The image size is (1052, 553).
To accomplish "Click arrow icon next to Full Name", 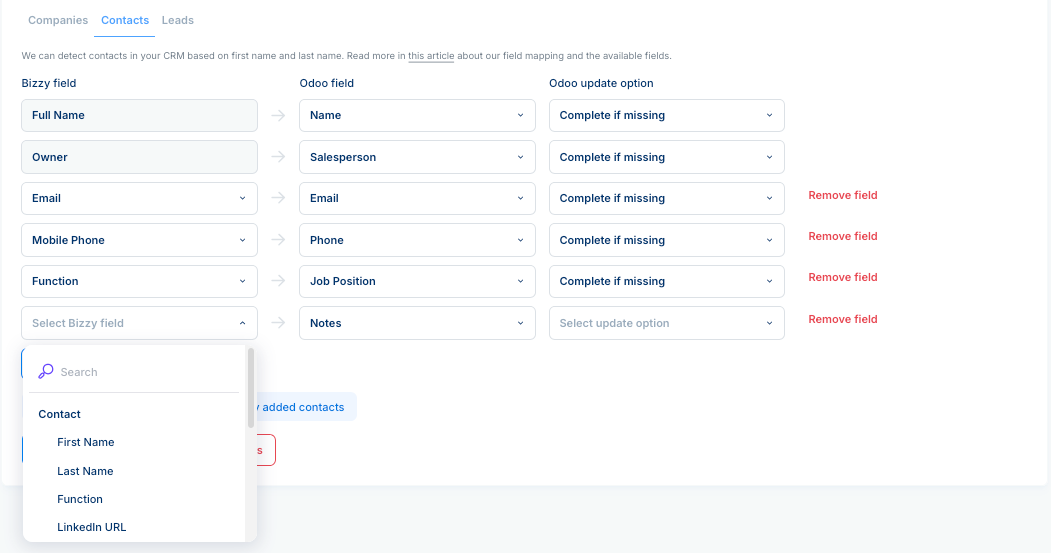I will [278, 115].
